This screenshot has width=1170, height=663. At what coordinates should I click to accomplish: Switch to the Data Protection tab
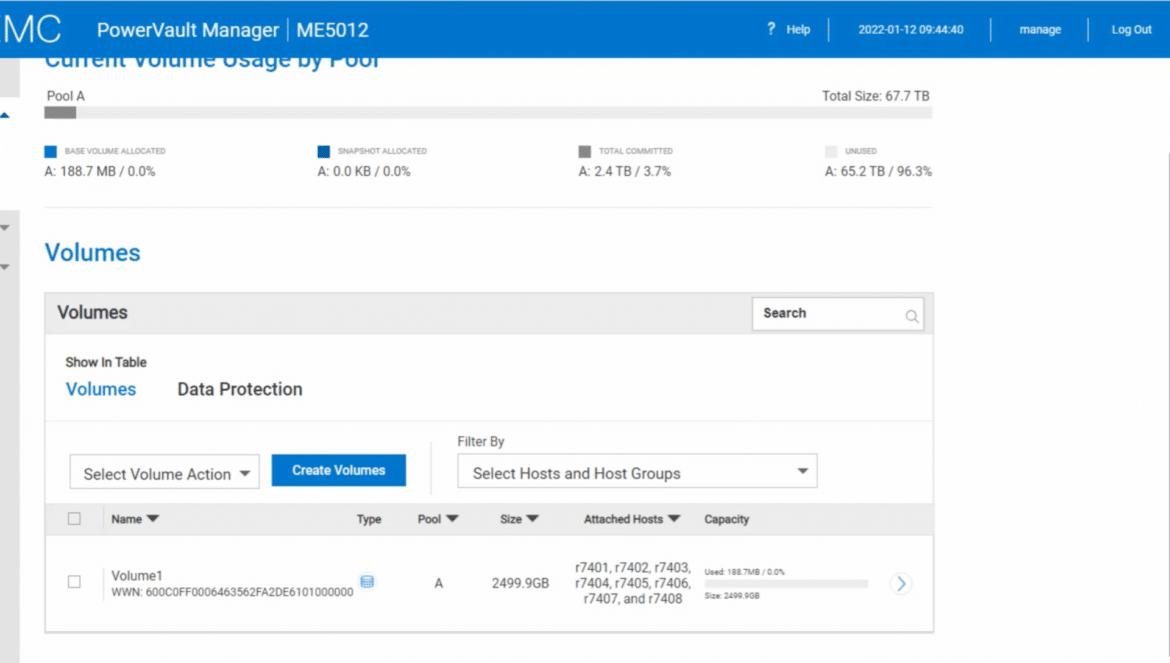tap(240, 389)
